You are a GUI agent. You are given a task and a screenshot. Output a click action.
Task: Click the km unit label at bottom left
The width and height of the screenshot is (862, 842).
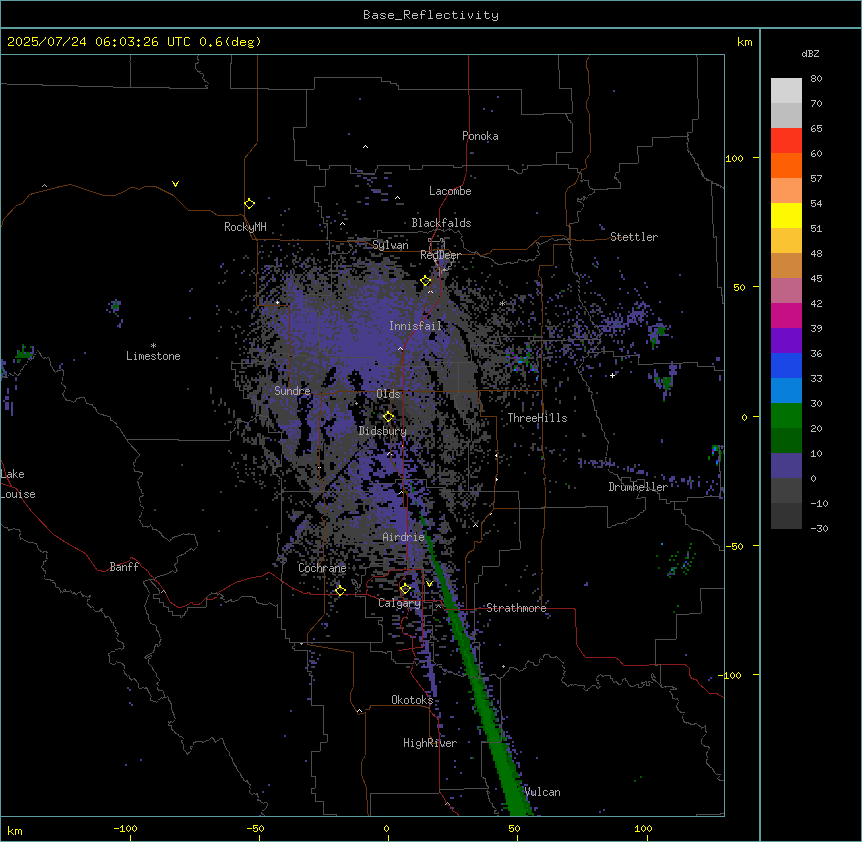(15, 830)
